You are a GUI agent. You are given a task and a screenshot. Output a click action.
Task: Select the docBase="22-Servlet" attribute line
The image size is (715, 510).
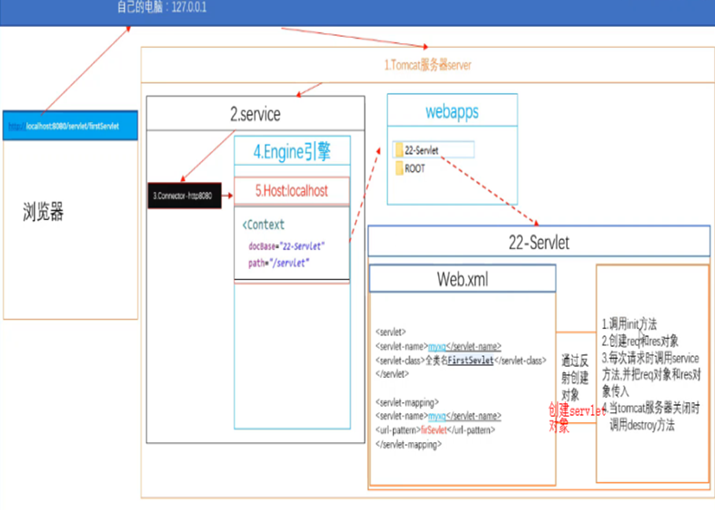[286, 246]
